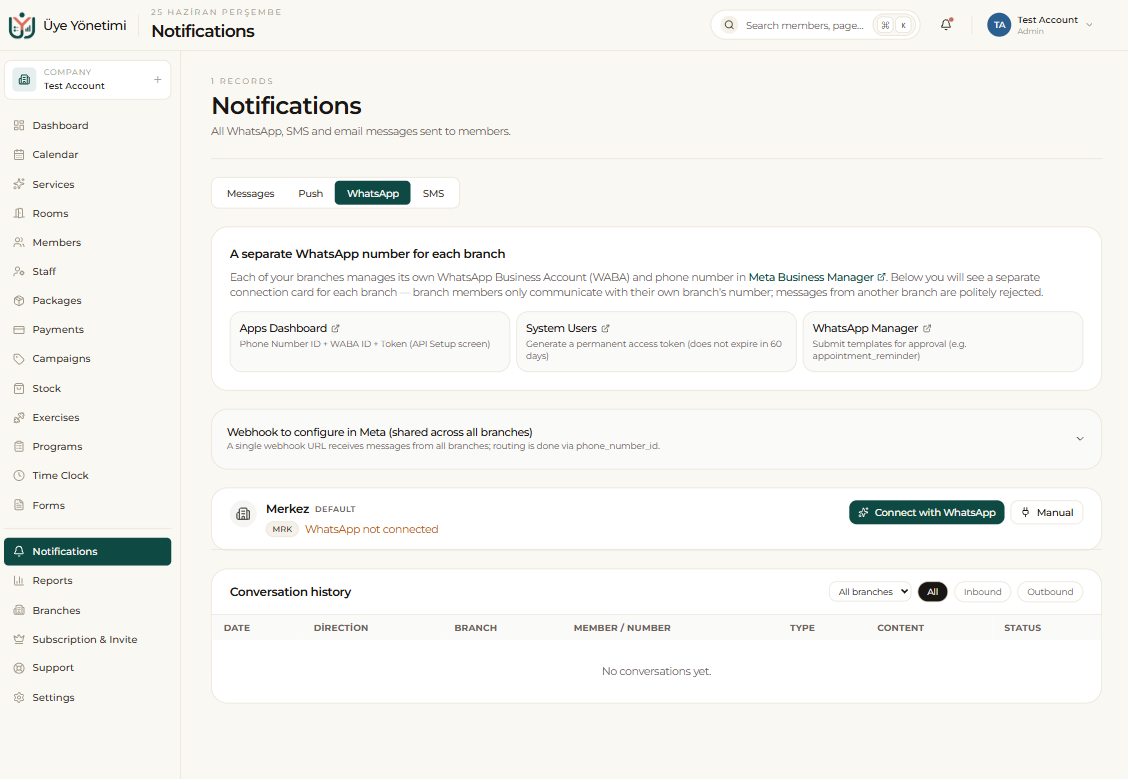
Task: Click the Stock sidebar icon
Action: [19, 388]
